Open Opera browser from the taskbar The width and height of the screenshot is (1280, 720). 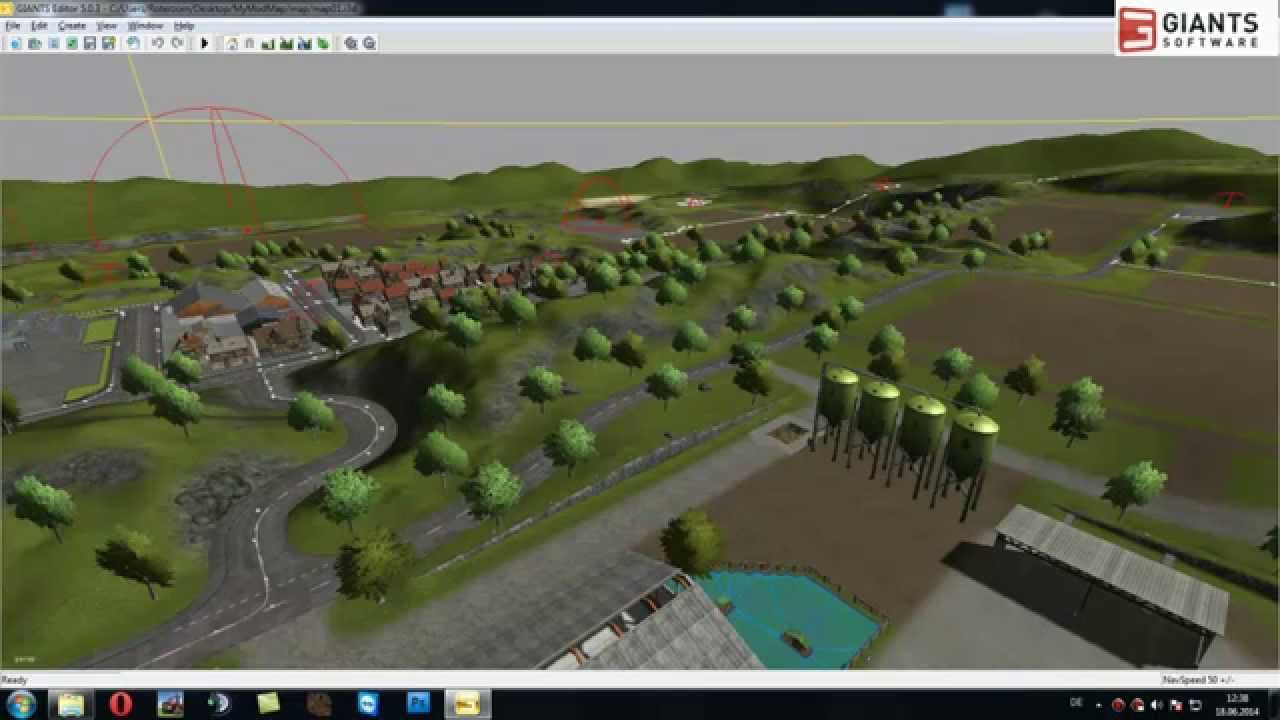(120, 704)
